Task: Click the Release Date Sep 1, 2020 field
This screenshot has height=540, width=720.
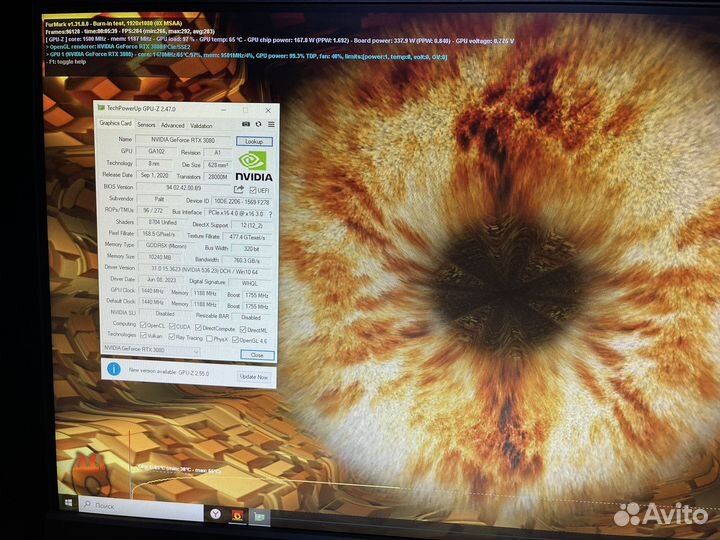Action: [154, 175]
